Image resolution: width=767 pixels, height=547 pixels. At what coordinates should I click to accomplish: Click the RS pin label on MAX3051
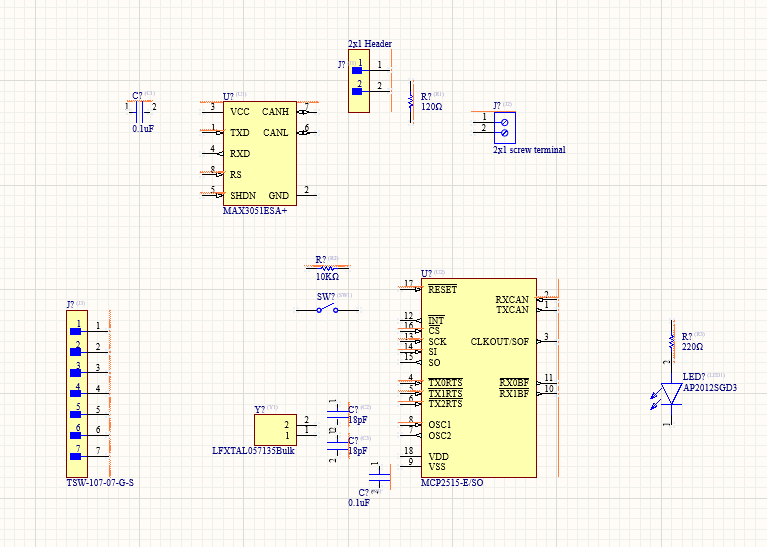[x=236, y=175]
